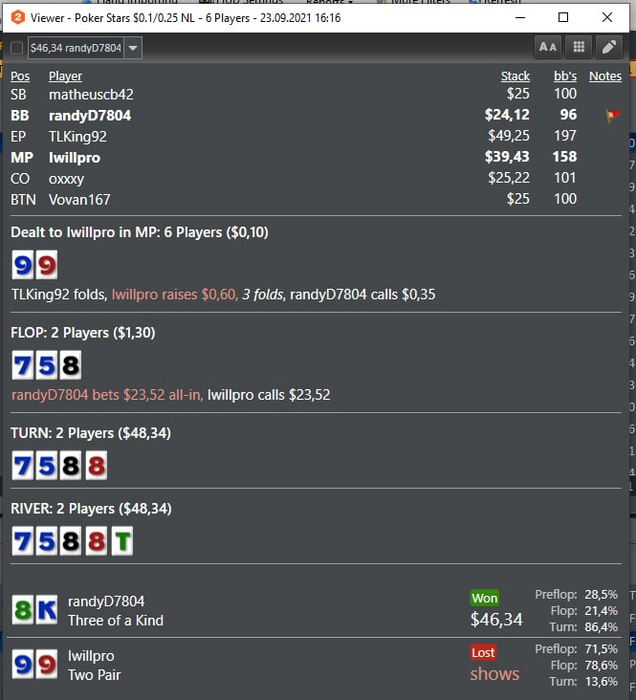Click the red 8 turn card
The height and width of the screenshot is (700, 636).
pyautogui.click(x=96, y=466)
